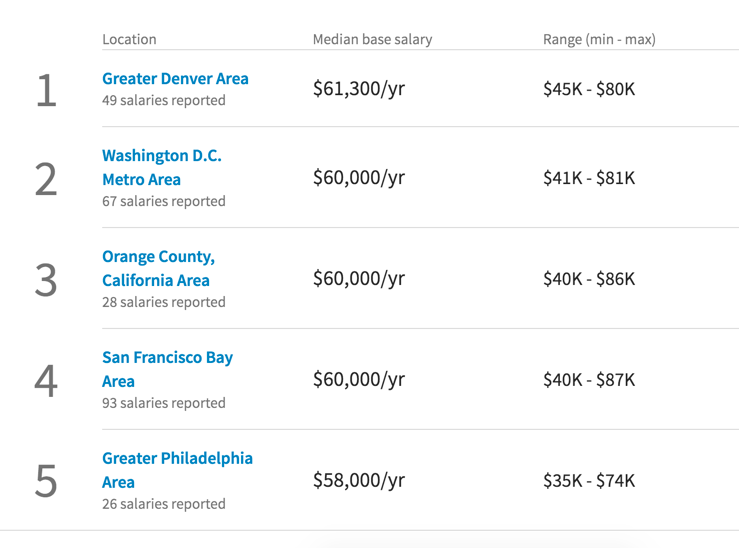
Task: Click the $58,000/yr median salary value
Action: click(x=358, y=480)
